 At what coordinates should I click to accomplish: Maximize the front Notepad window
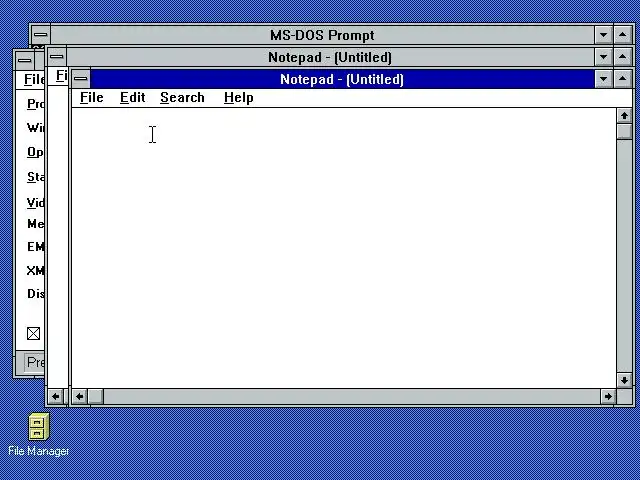click(622, 79)
